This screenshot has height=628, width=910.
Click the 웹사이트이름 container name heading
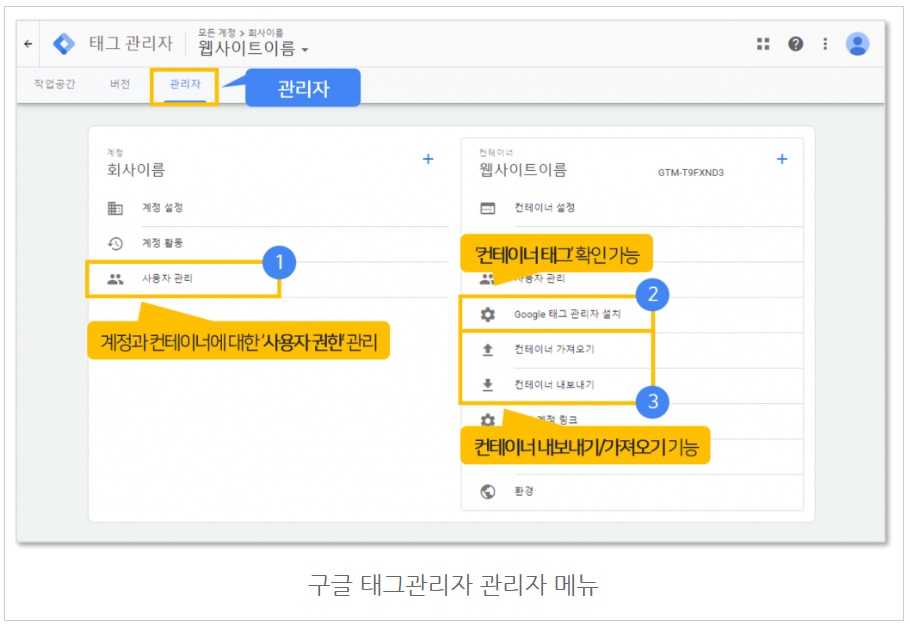coord(523,169)
